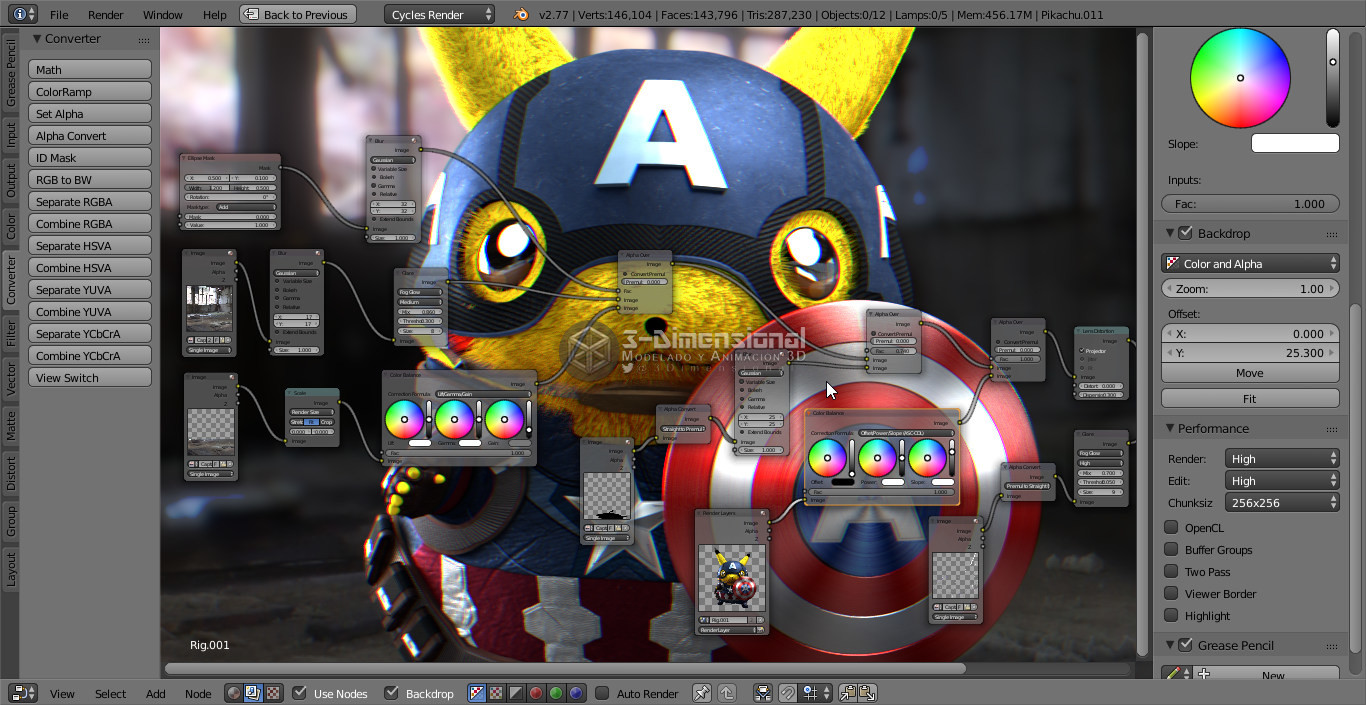Click the Fit backdrop button
The width and height of the screenshot is (1366, 705).
click(x=1250, y=398)
